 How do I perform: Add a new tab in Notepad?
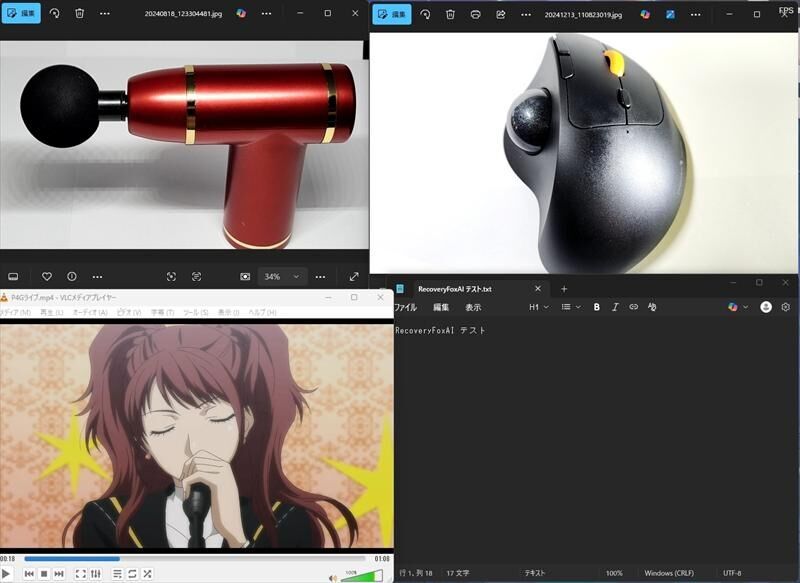(564, 289)
